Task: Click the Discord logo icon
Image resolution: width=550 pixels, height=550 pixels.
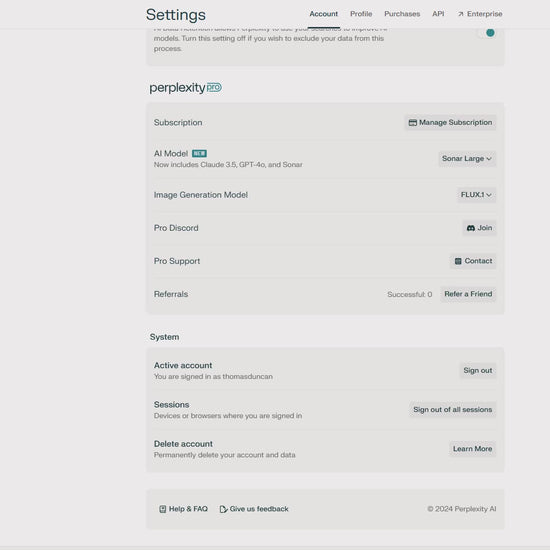Action: [471, 228]
